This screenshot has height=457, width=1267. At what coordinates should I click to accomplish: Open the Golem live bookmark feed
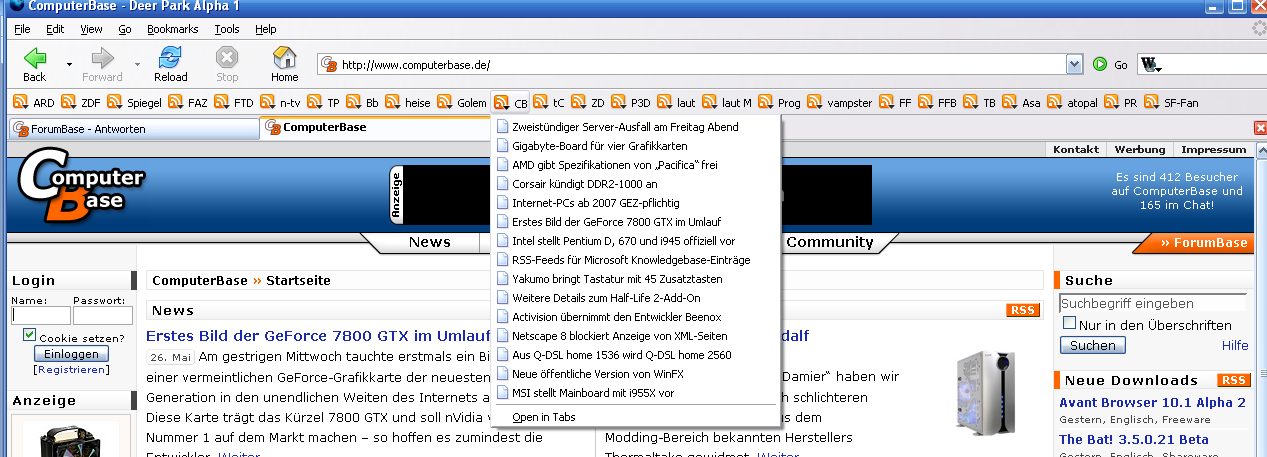[463, 102]
